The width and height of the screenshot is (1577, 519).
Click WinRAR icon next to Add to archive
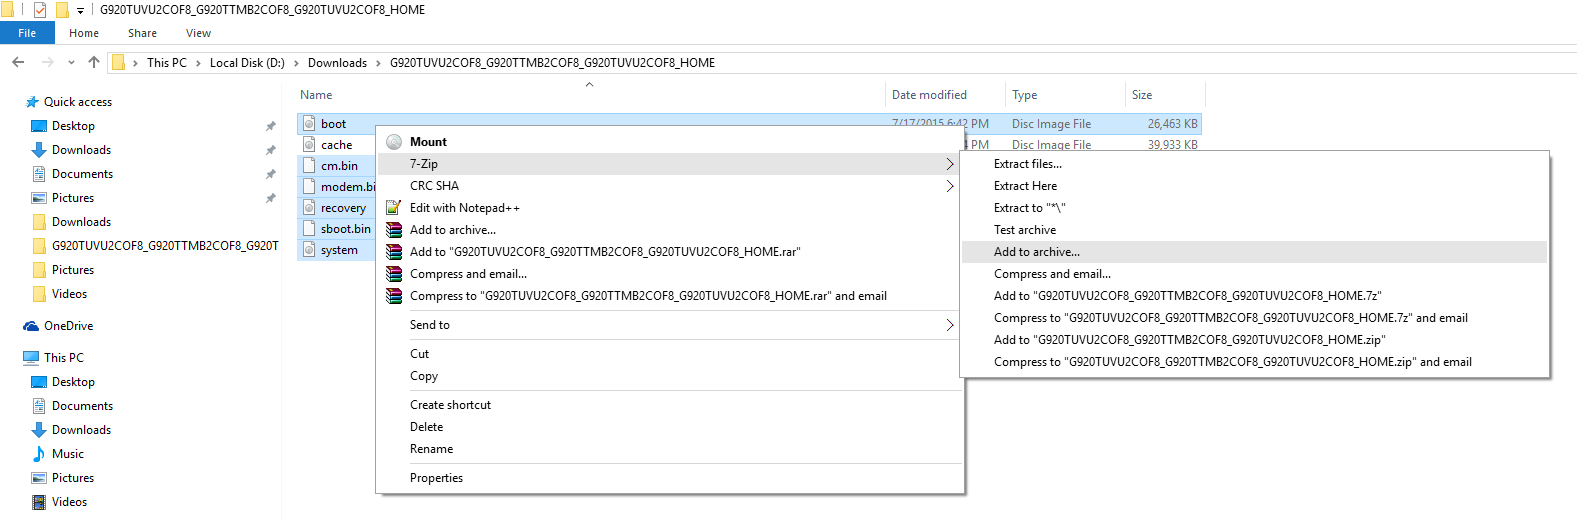[x=394, y=230]
